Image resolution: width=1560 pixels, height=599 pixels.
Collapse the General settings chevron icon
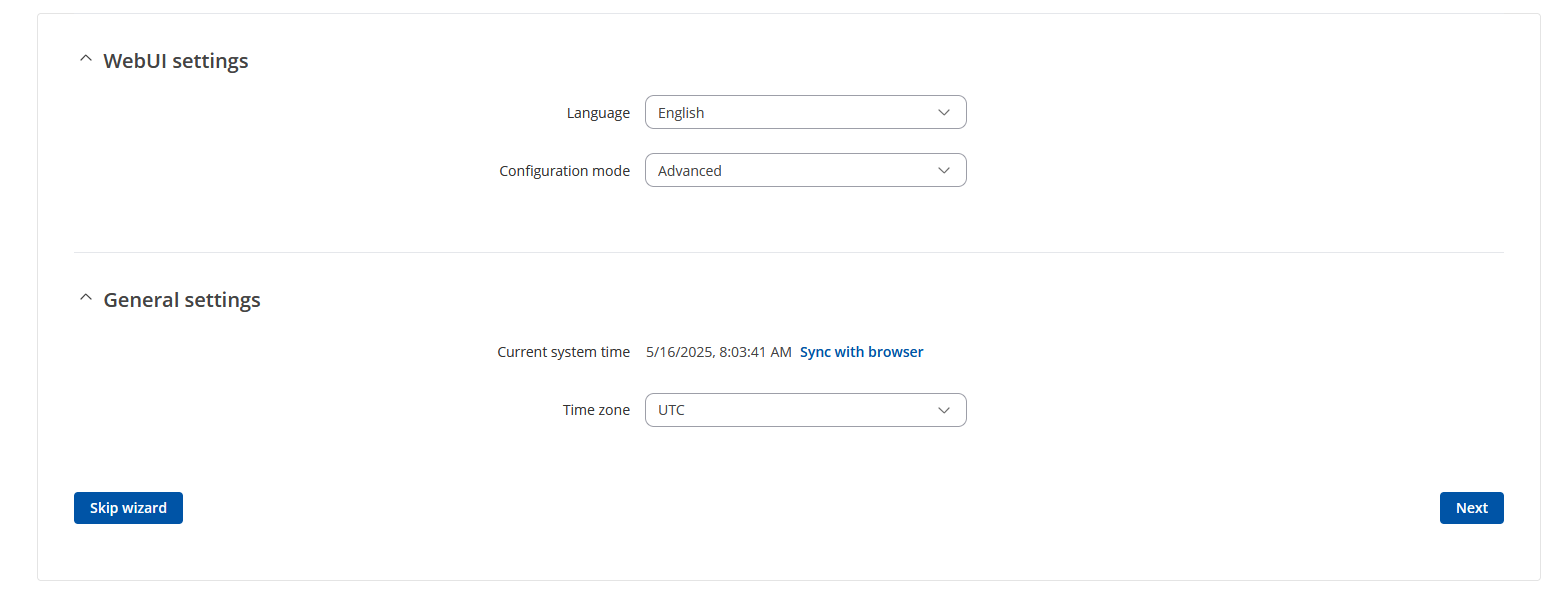[x=86, y=299]
